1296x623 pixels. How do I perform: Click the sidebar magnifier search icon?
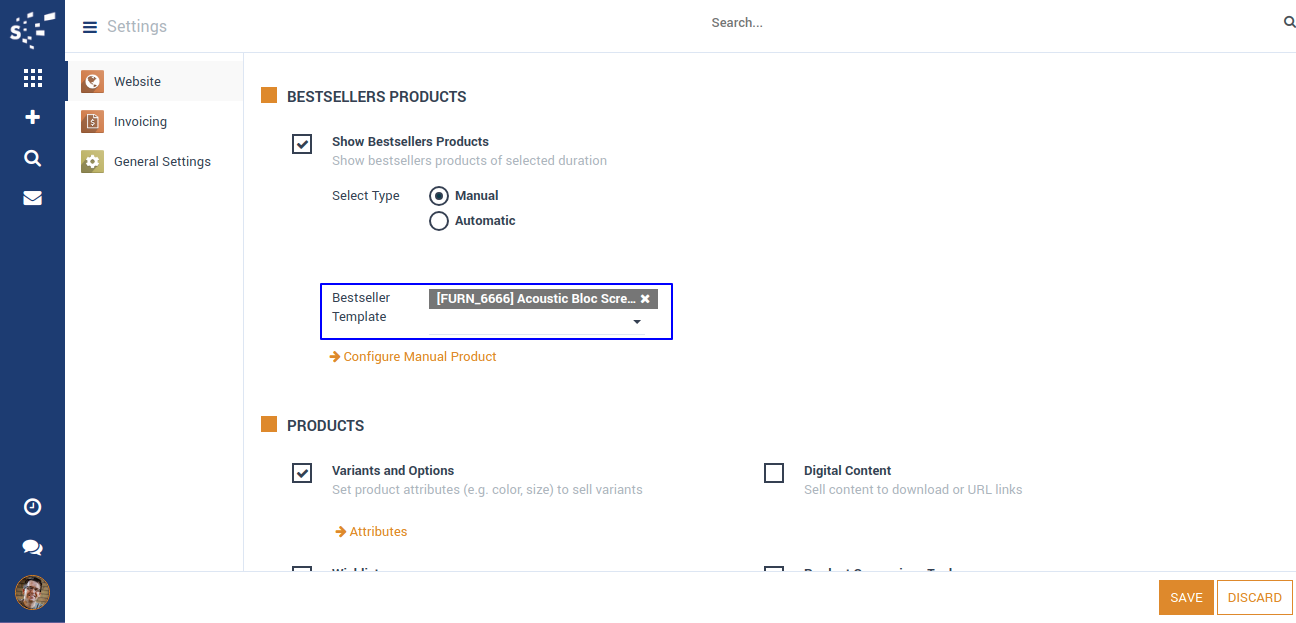point(32,158)
